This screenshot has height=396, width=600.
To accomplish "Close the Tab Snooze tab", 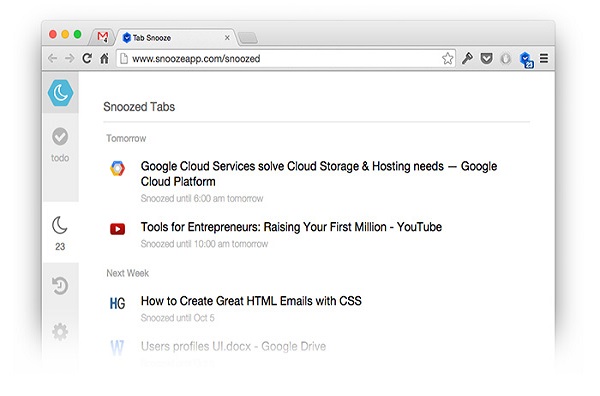I will coord(227,37).
